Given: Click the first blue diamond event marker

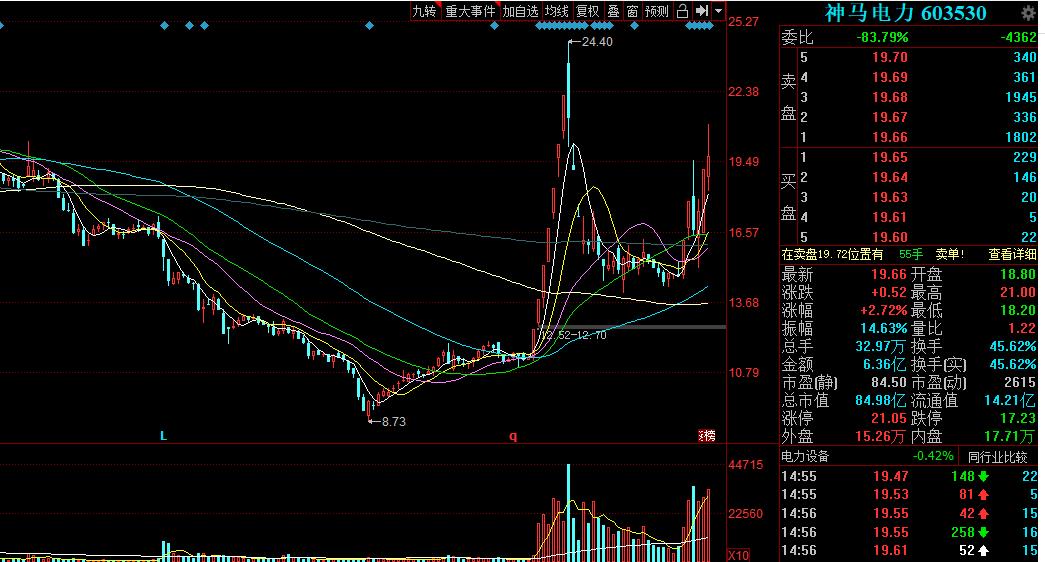Looking at the screenshot, I should coord(165,25).
